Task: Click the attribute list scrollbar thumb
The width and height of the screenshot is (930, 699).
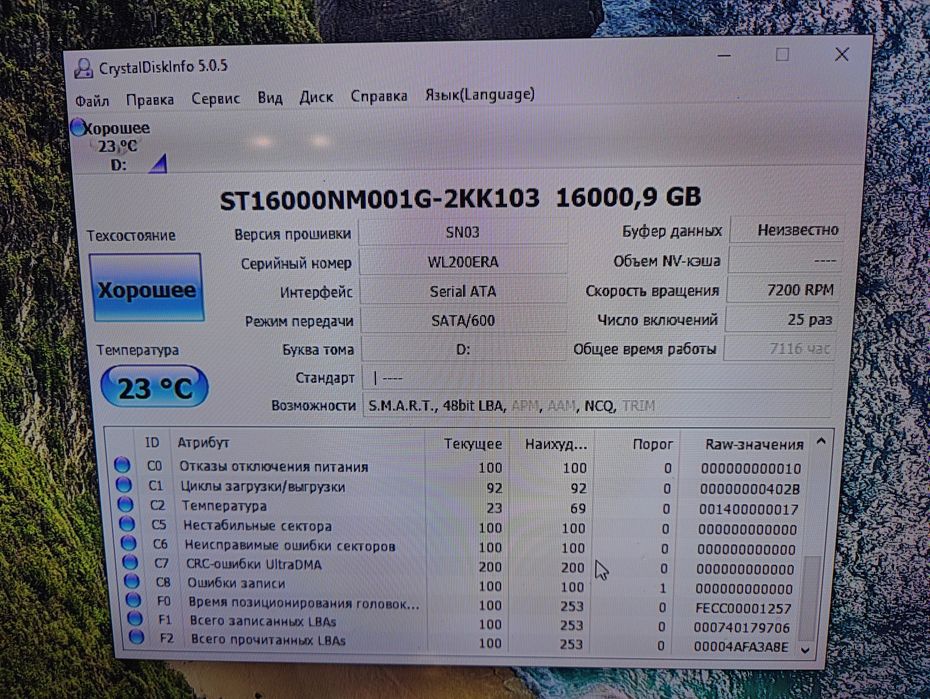Action: pos(809,599)
